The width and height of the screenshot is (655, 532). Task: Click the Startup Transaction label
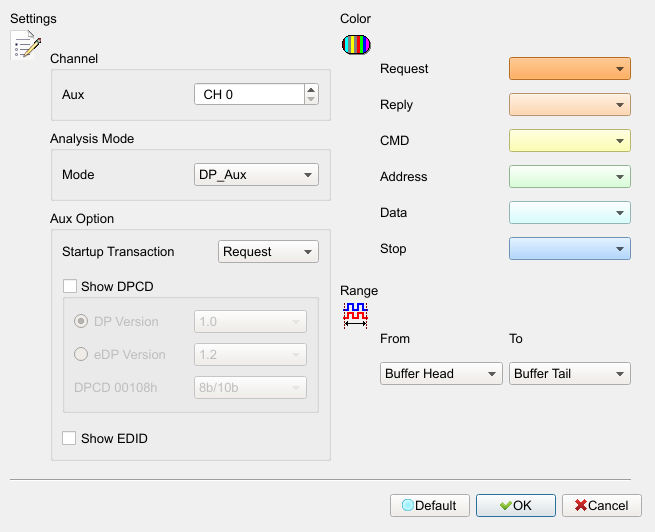118,251
